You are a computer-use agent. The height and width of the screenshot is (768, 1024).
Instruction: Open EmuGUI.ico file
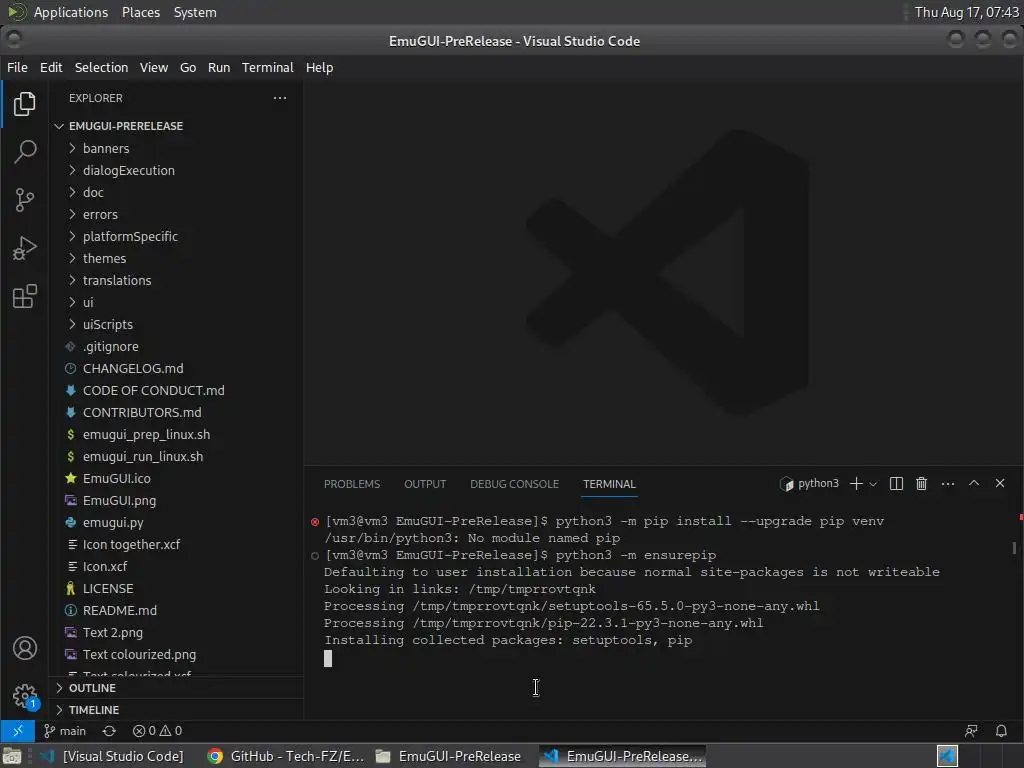(x=116, y=479)
